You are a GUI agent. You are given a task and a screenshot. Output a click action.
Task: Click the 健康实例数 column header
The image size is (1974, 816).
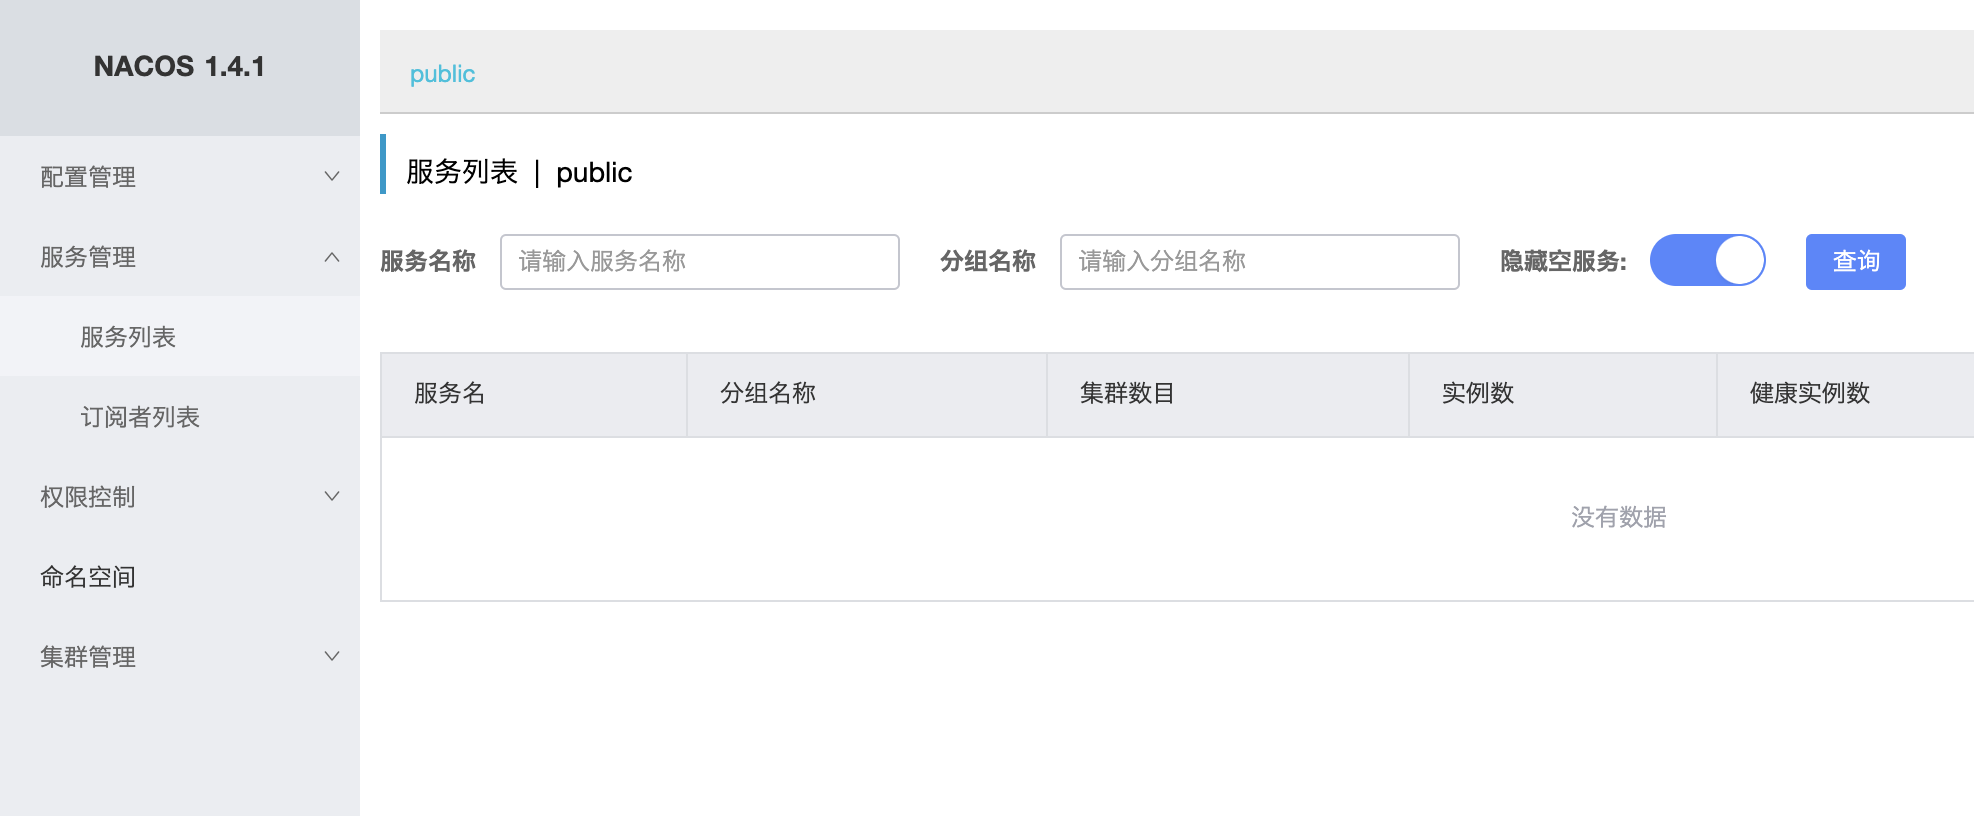1809,394
